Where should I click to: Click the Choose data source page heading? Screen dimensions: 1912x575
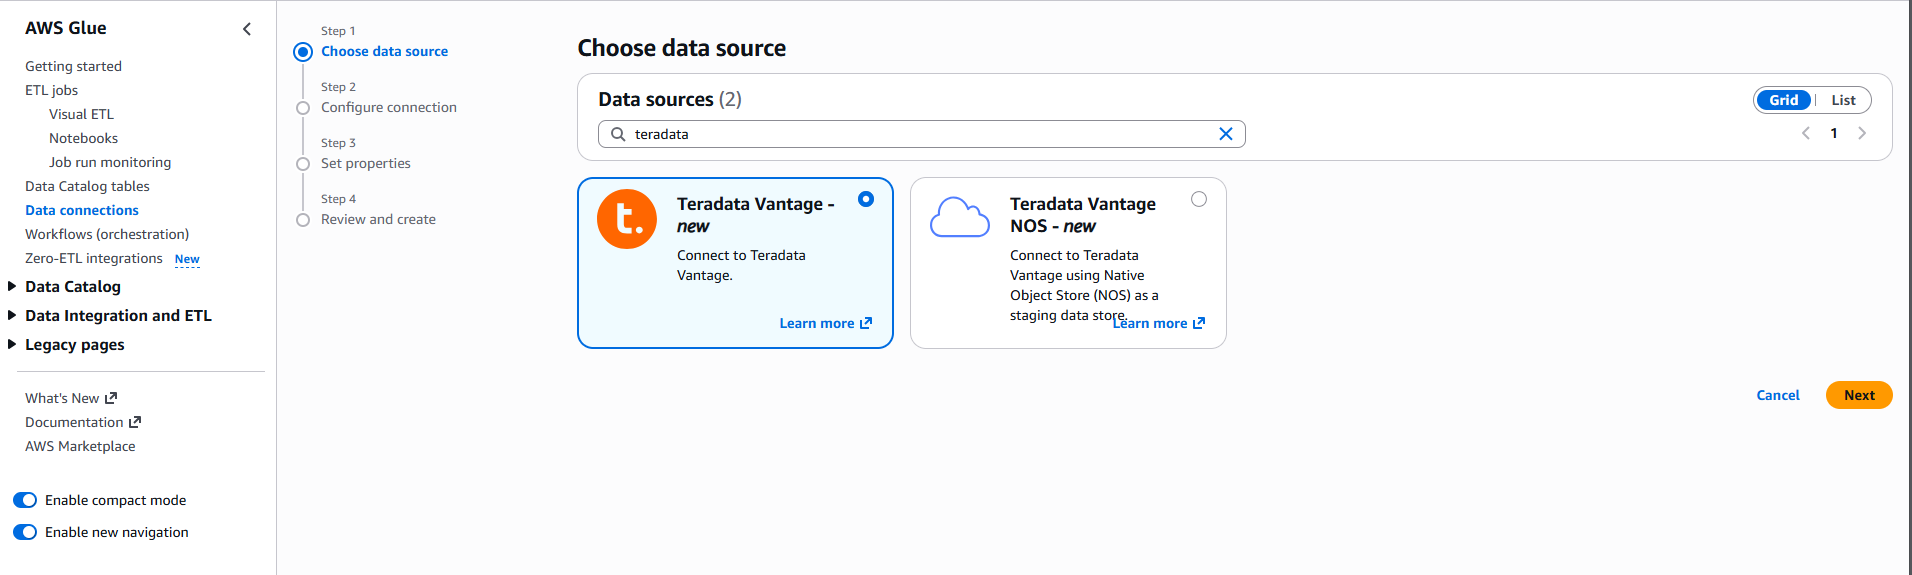682,48
